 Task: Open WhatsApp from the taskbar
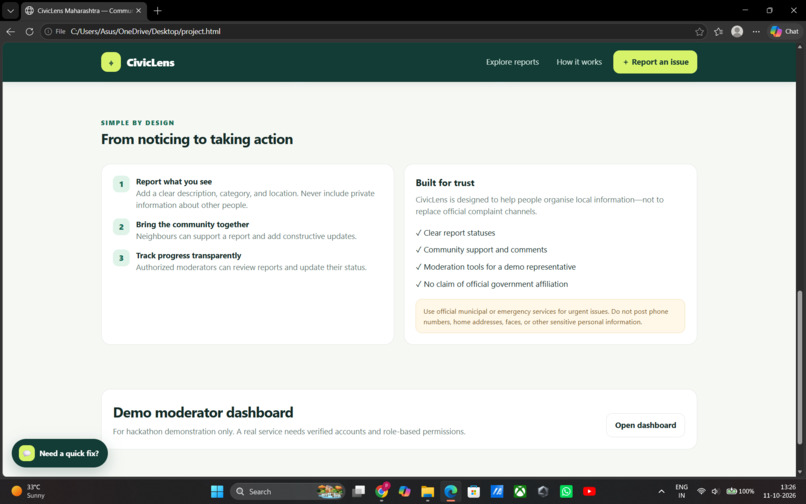(x=566, y=492)
